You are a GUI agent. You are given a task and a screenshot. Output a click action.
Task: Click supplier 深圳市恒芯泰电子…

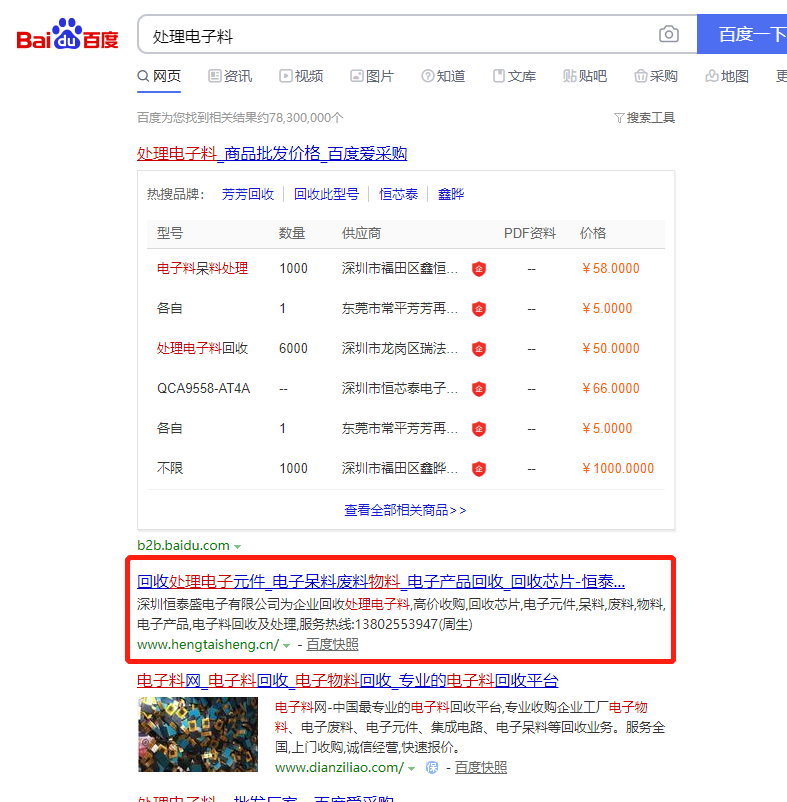(x=400, y=388)
